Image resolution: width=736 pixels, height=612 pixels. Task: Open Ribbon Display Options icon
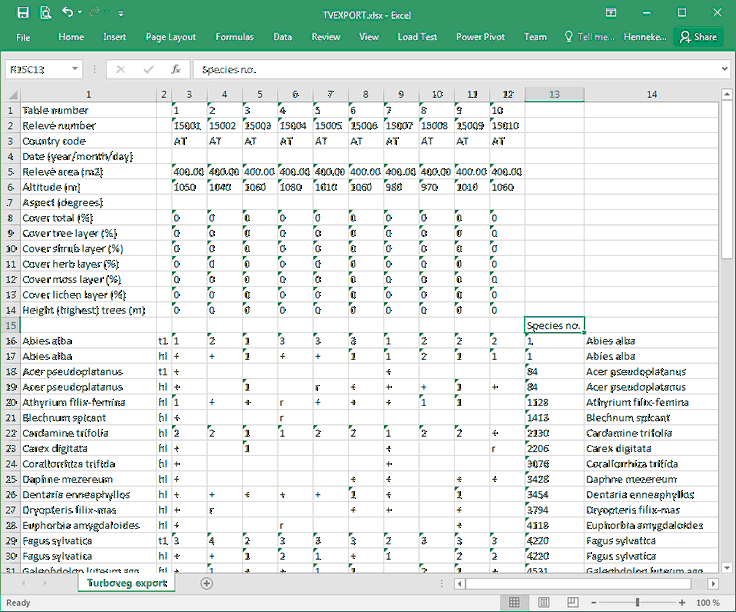[x=612, y=13]
